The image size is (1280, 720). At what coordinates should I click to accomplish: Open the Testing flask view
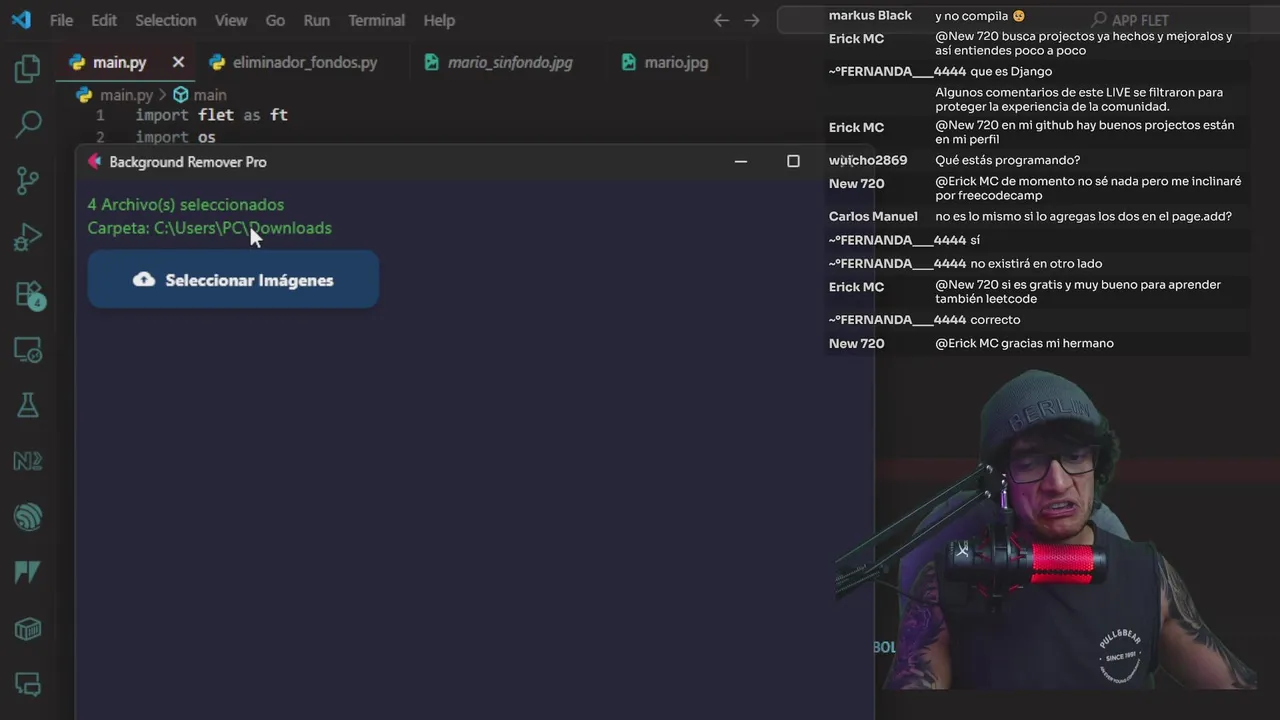[x=28, y=405]
